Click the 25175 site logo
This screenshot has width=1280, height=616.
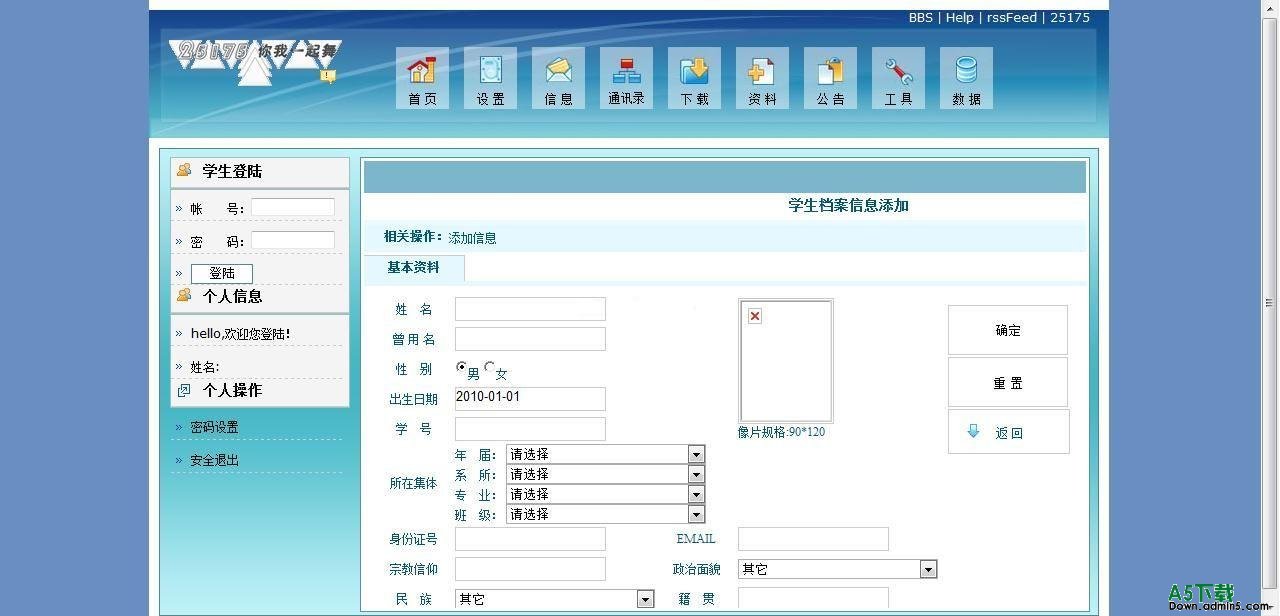tap(255, 61)
